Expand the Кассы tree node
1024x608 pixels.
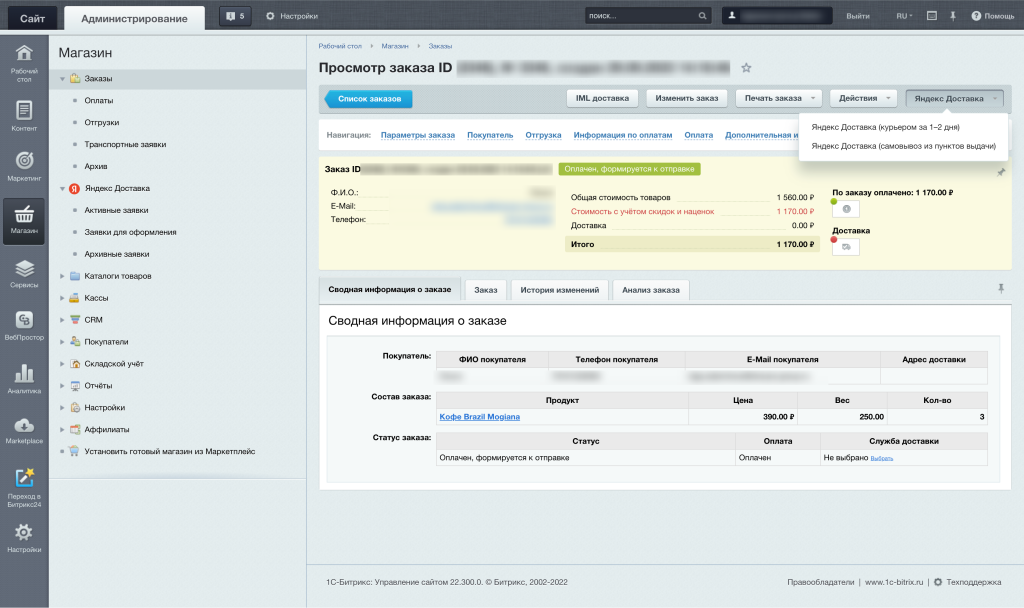(63, 298)
